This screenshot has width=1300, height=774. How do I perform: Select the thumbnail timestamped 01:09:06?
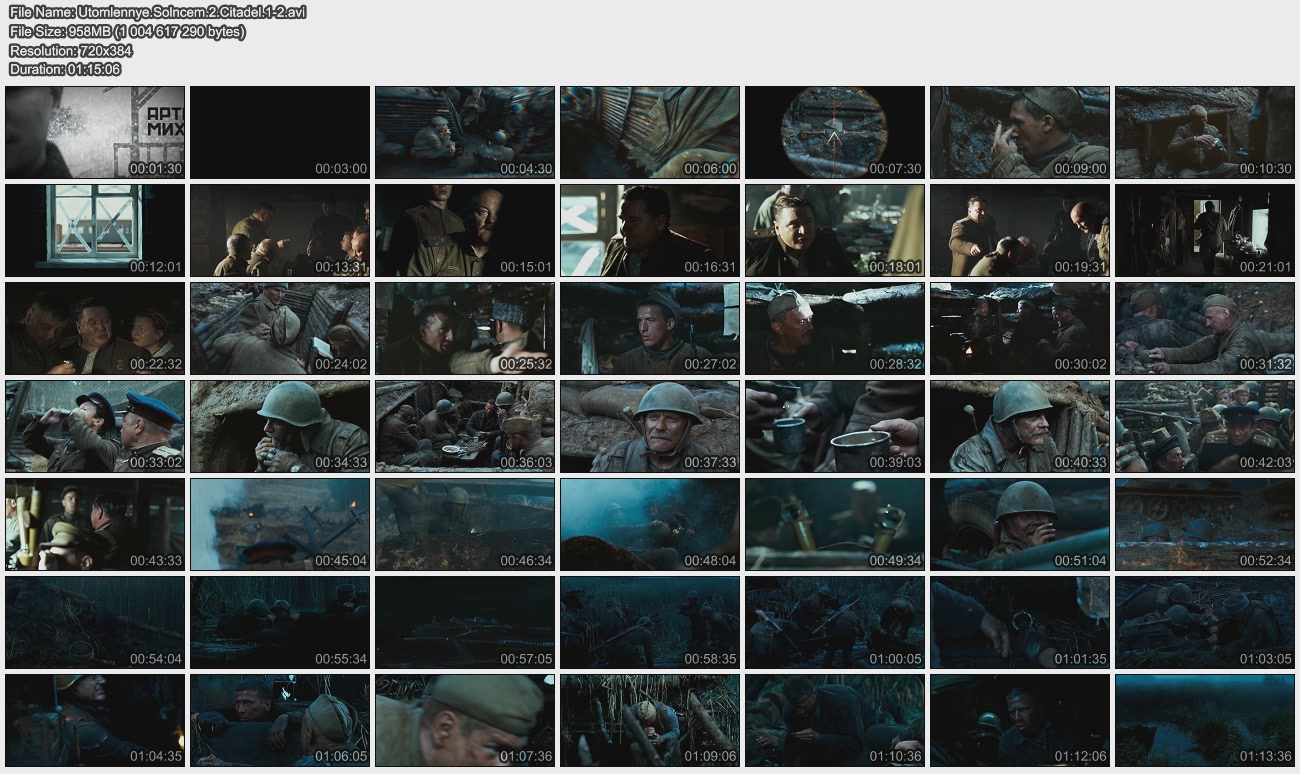point(650,720)
